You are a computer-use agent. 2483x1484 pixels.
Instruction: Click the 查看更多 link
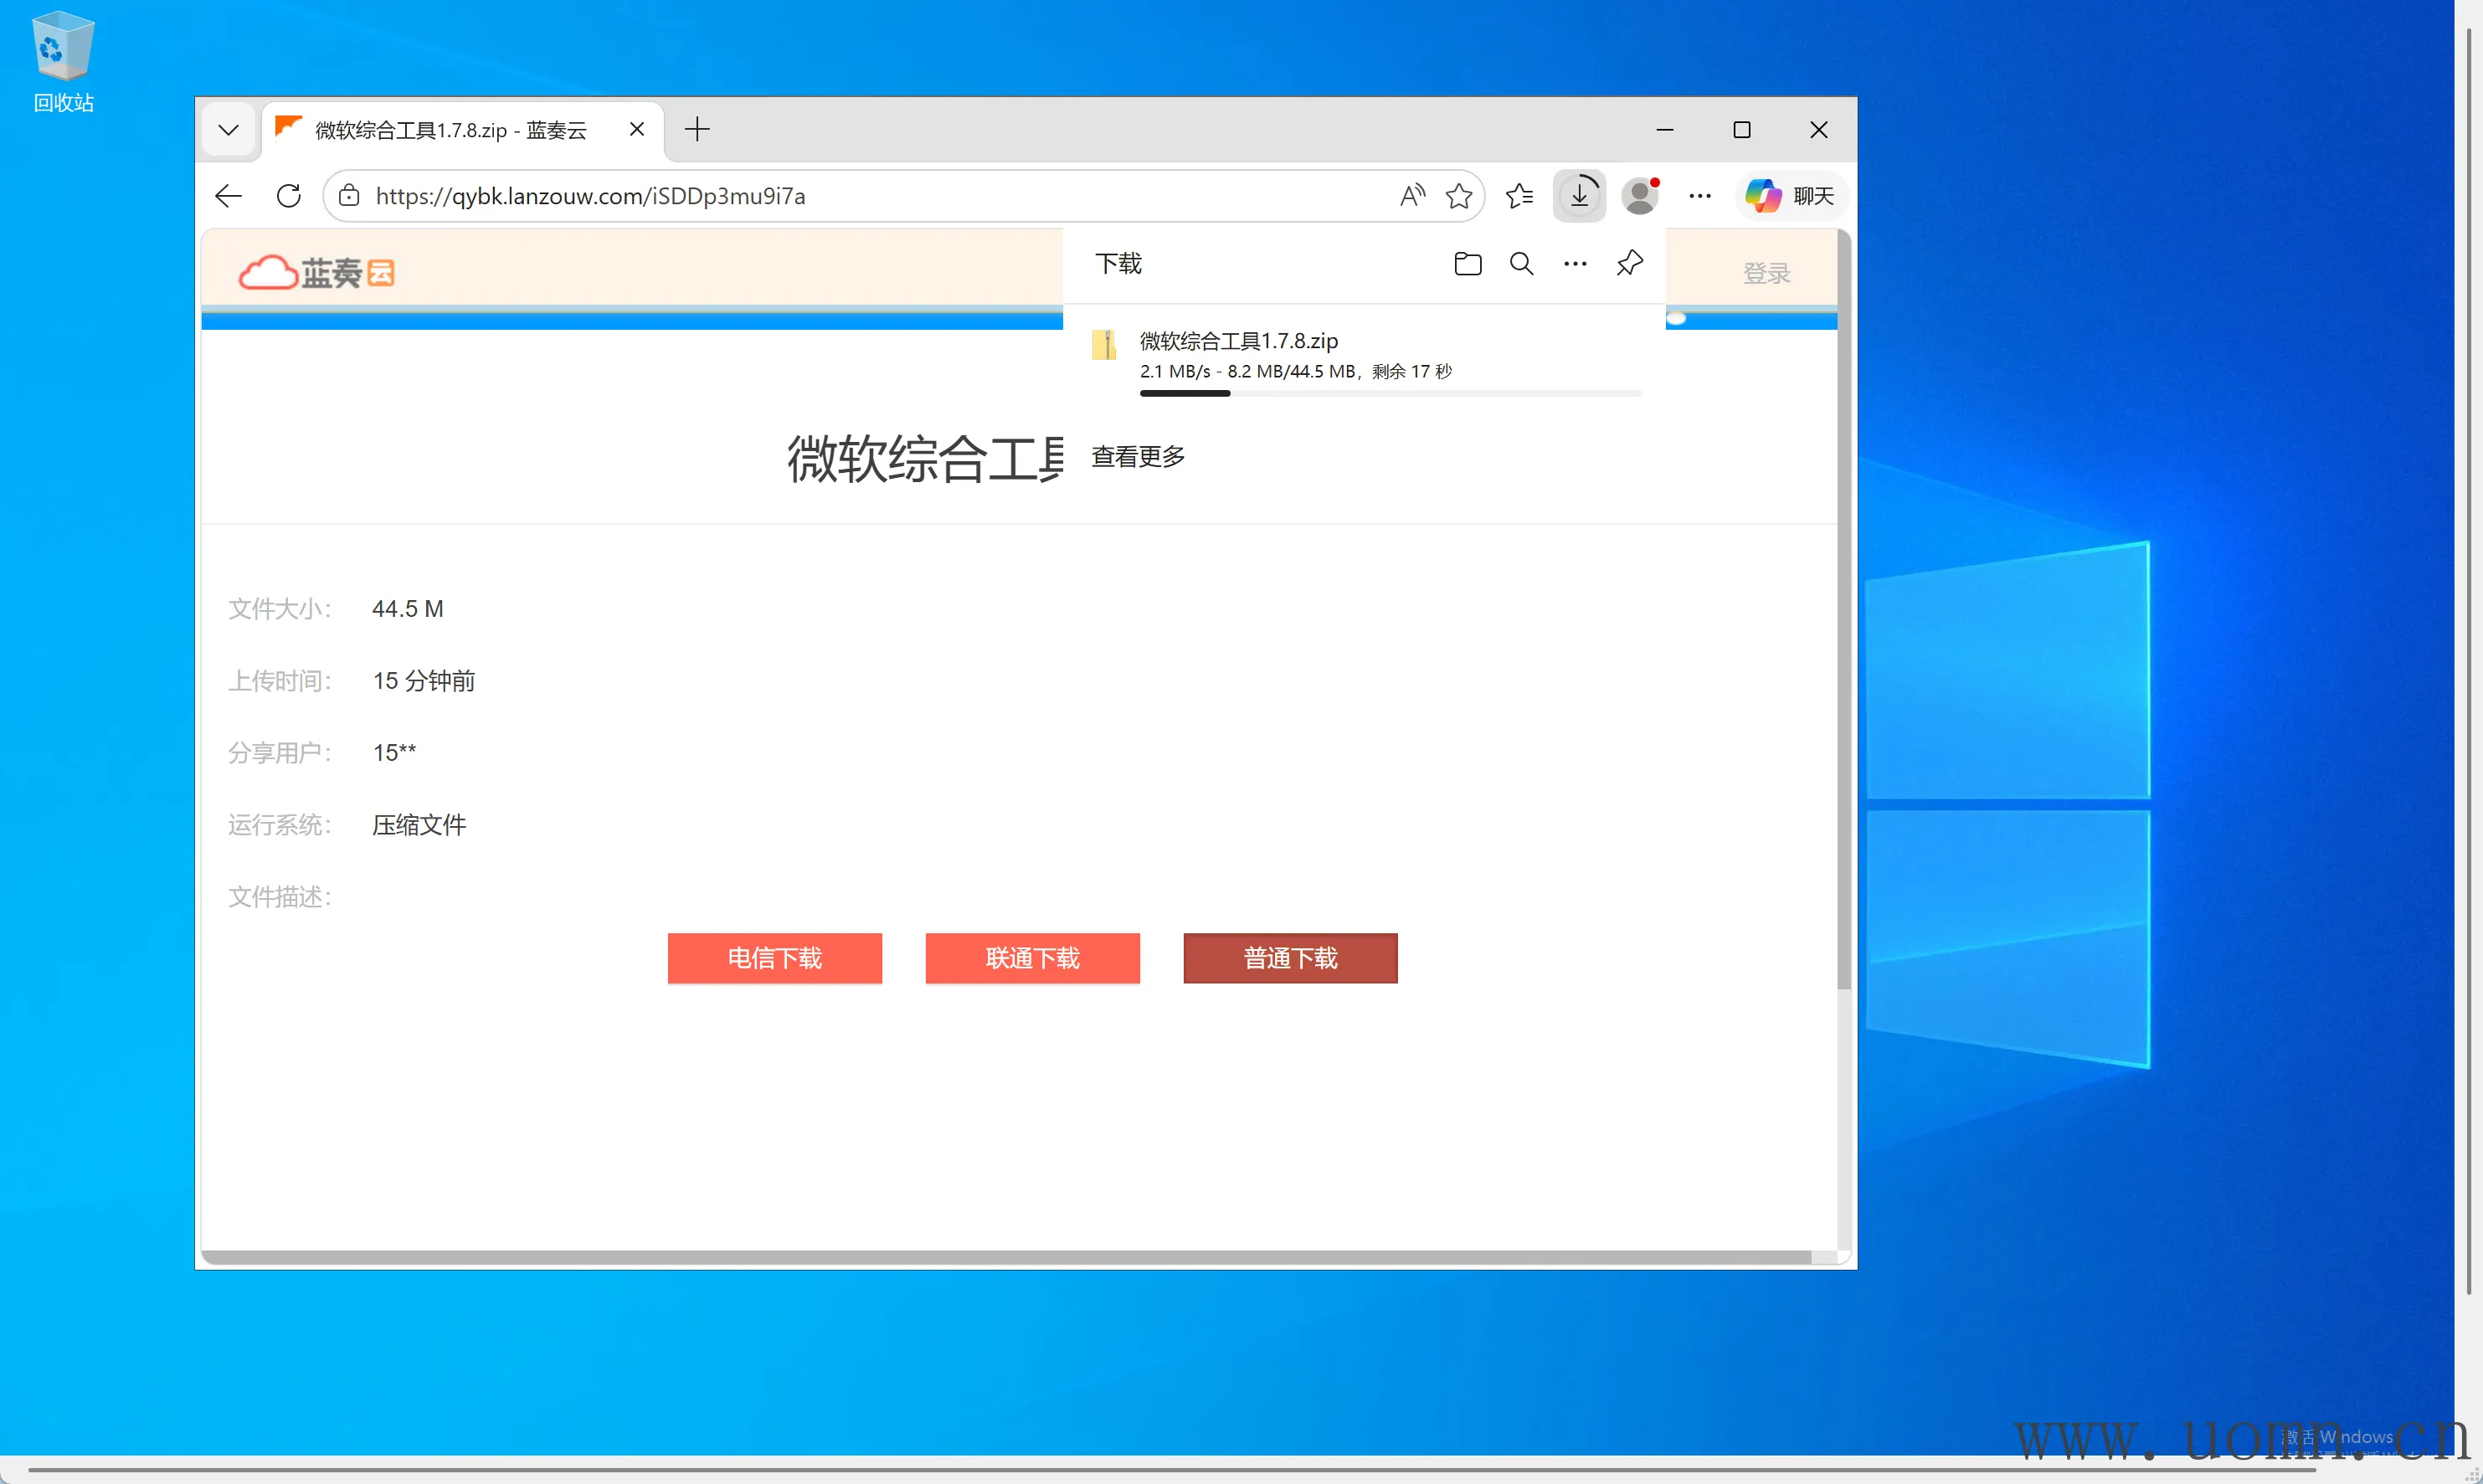click(x=1138, y=457)
